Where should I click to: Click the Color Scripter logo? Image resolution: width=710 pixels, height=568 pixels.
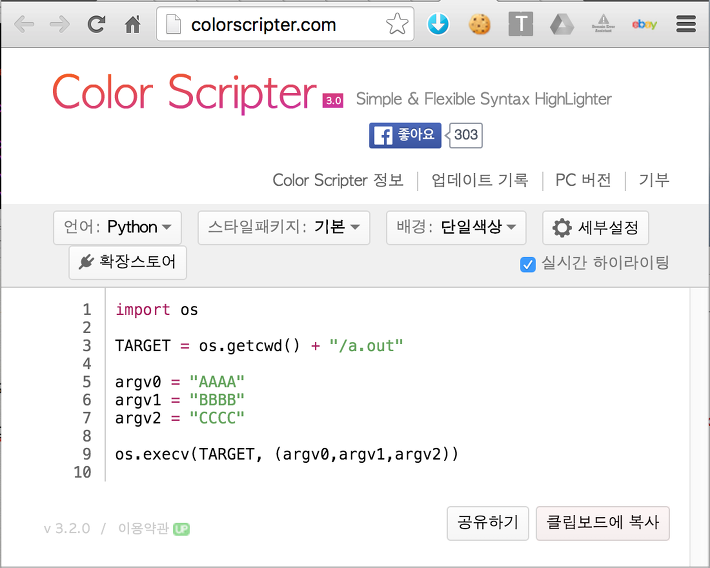pos(184,93)
